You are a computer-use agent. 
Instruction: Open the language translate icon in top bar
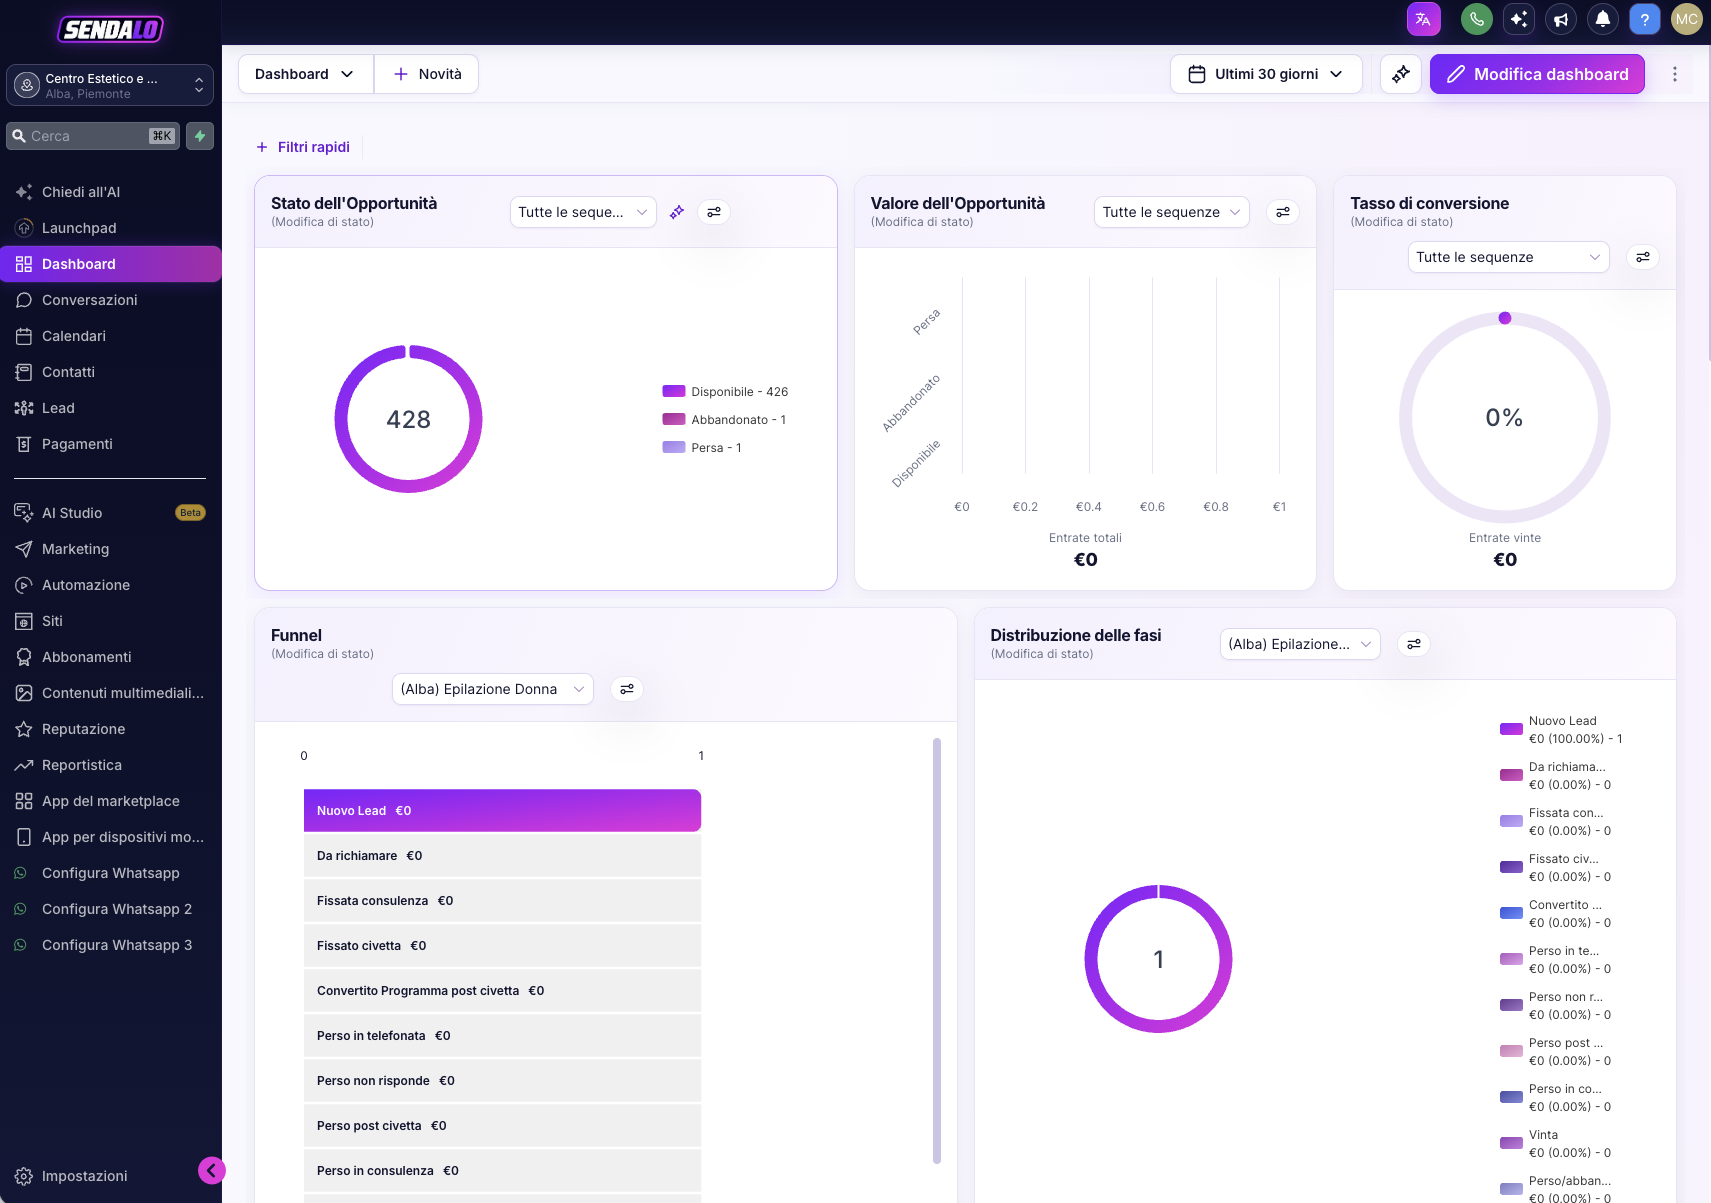(x=1423, y=19)
